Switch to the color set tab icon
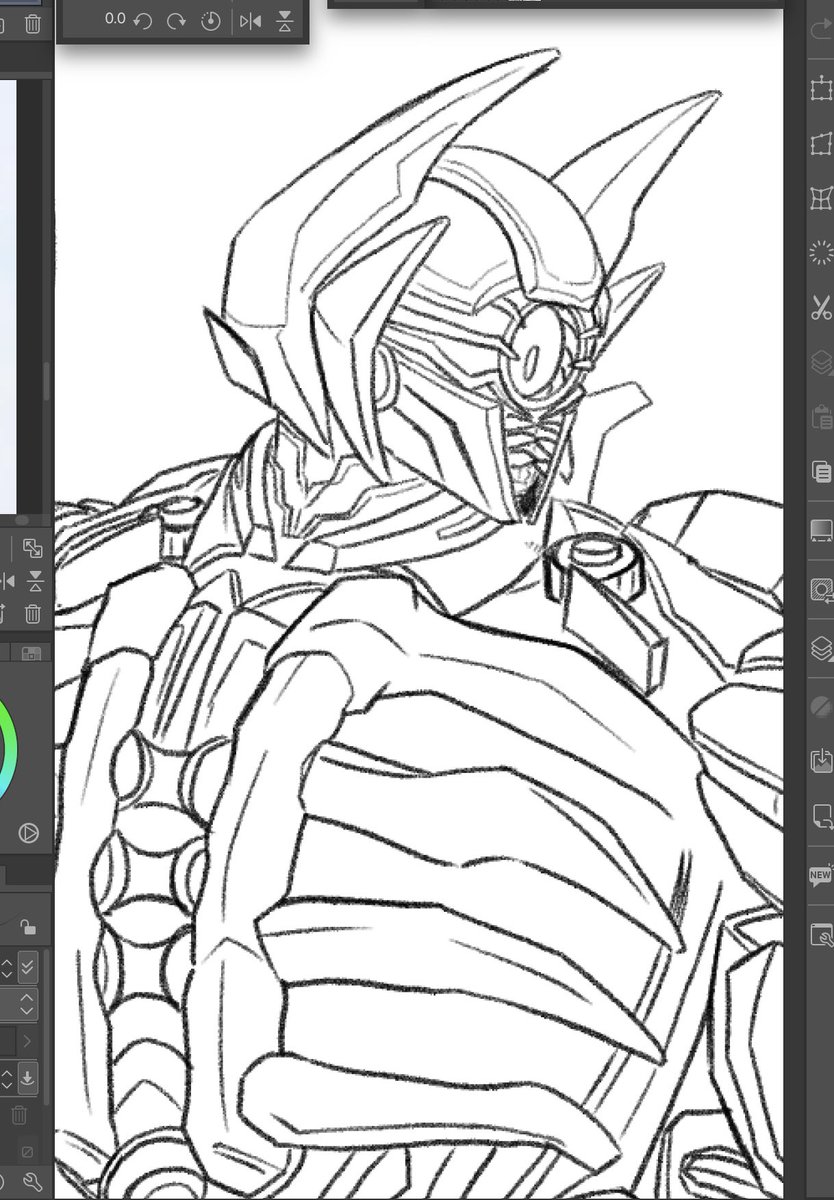 (31, 653)
